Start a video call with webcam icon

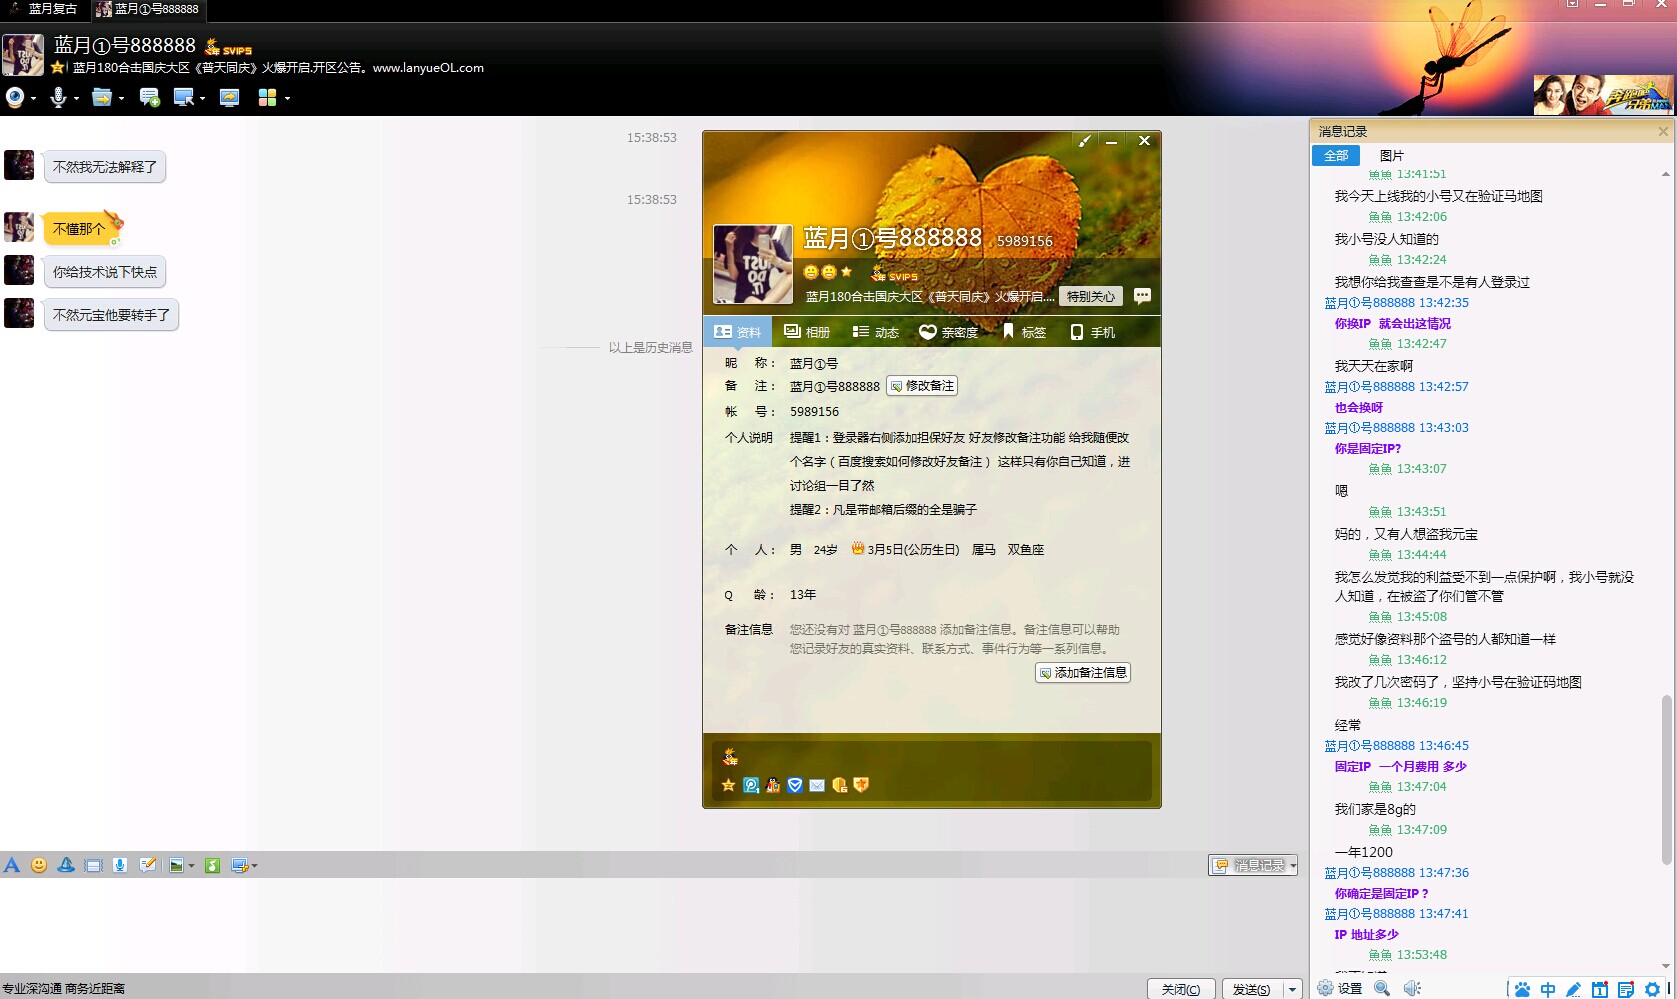pyautogui.click(x=15, y=97)
